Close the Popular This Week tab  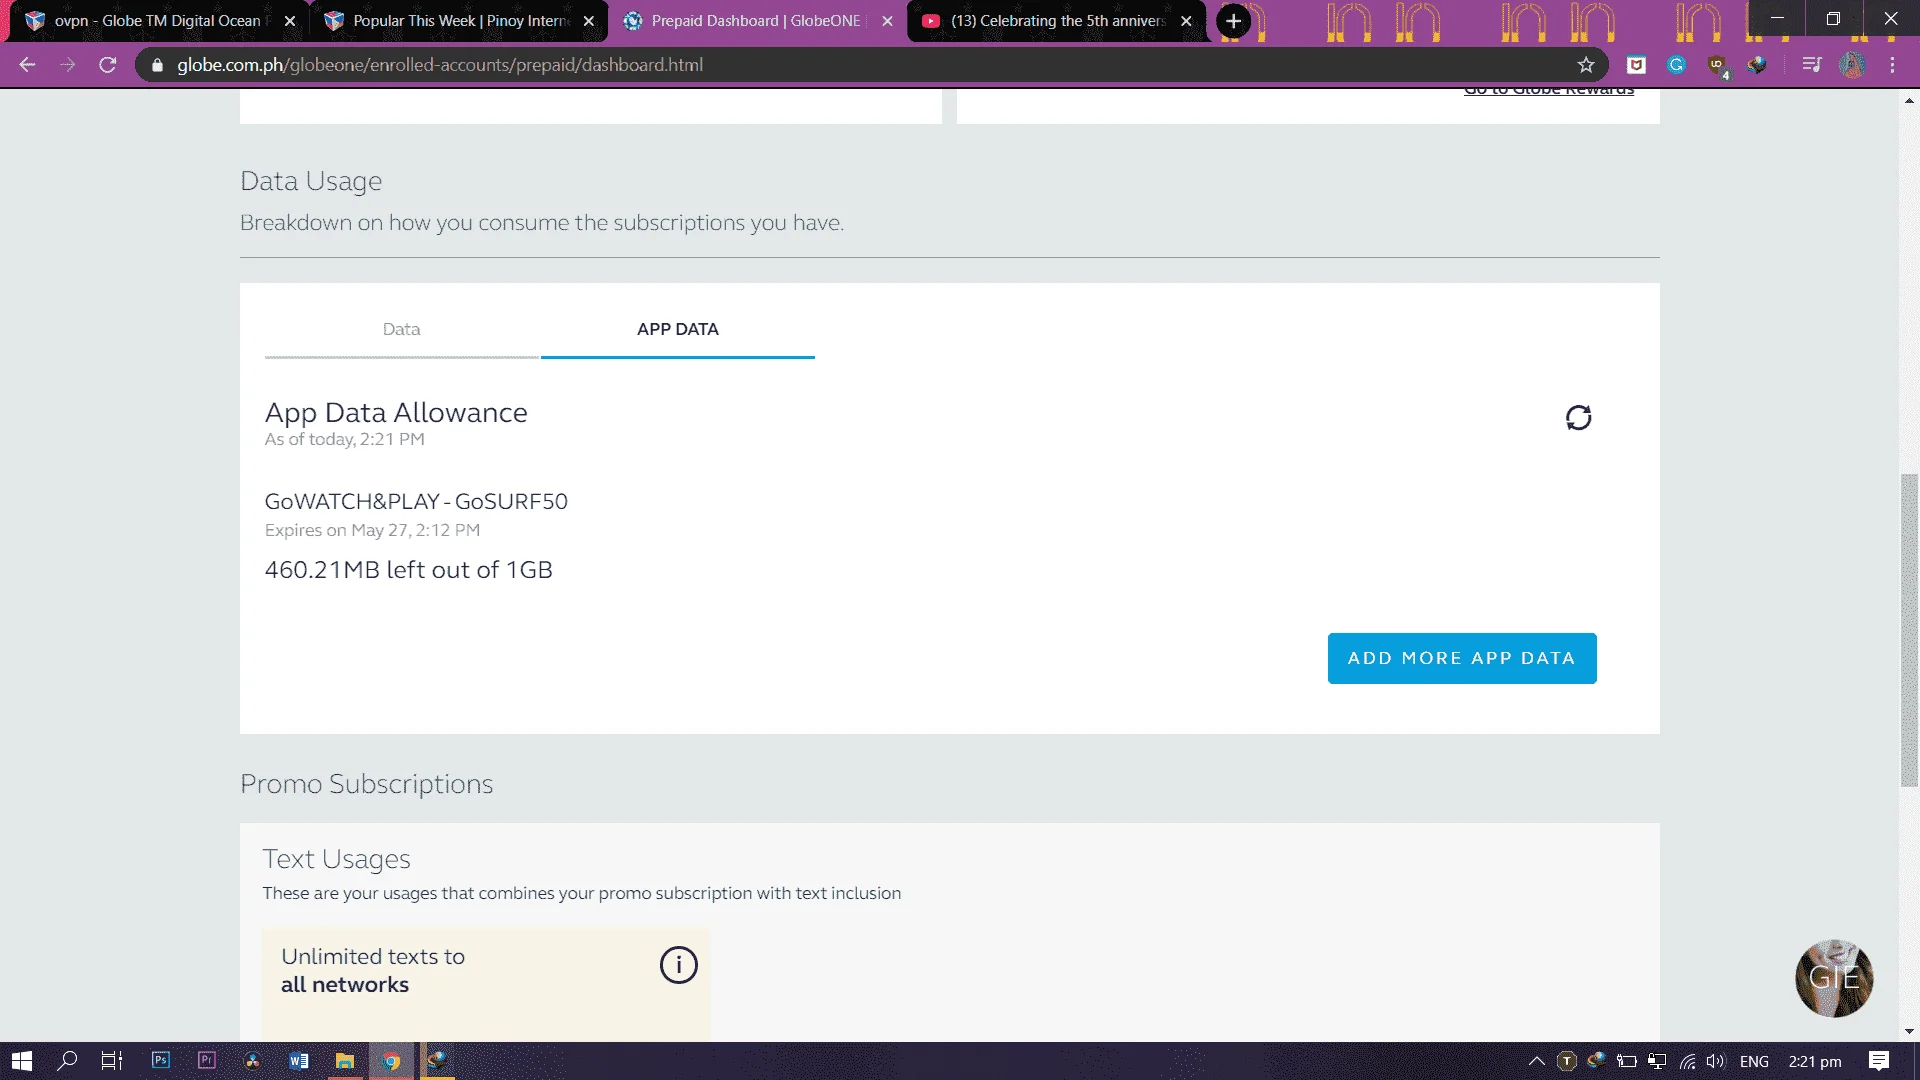(589, 21)
